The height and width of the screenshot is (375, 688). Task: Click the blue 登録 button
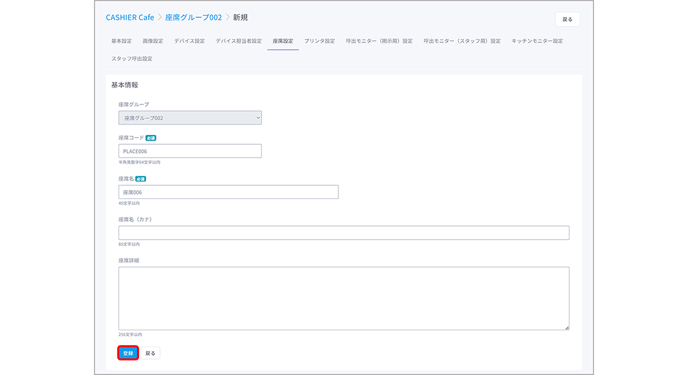click(x=128, y=353)
